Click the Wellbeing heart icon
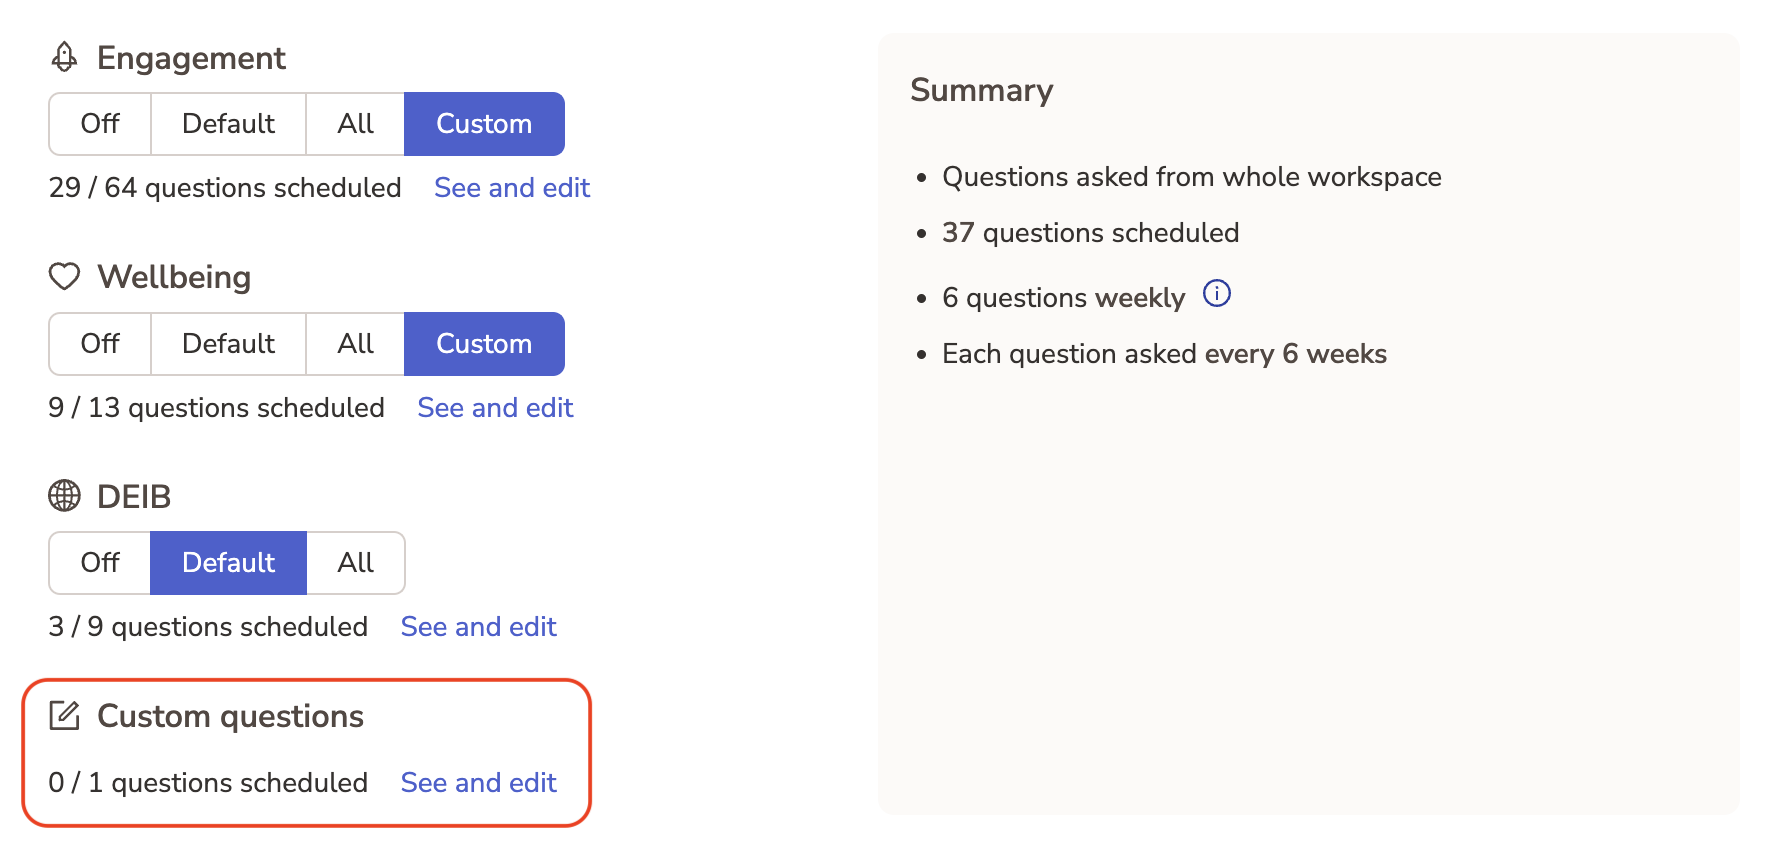The height and width of the screenshot is (854, 1768). click(64, 277)
